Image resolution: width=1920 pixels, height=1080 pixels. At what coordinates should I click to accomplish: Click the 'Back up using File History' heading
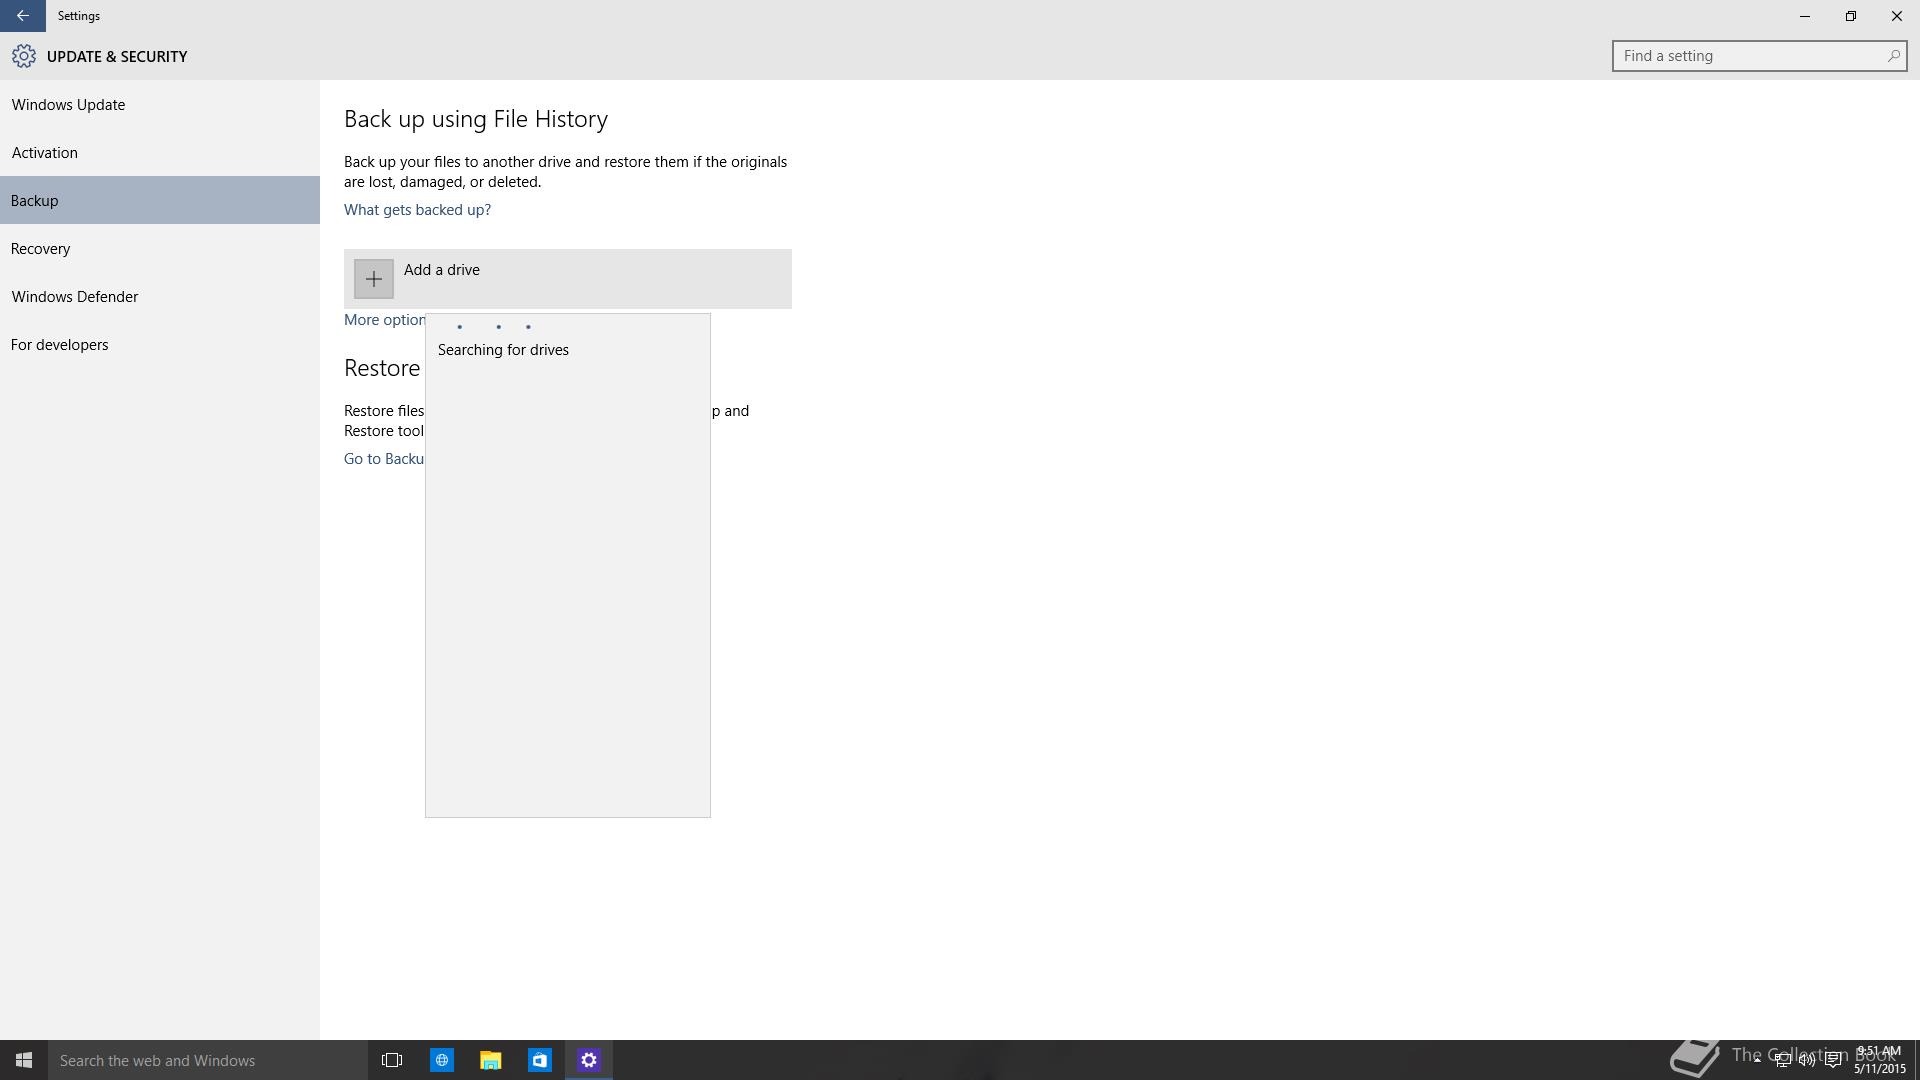(476, 119)
